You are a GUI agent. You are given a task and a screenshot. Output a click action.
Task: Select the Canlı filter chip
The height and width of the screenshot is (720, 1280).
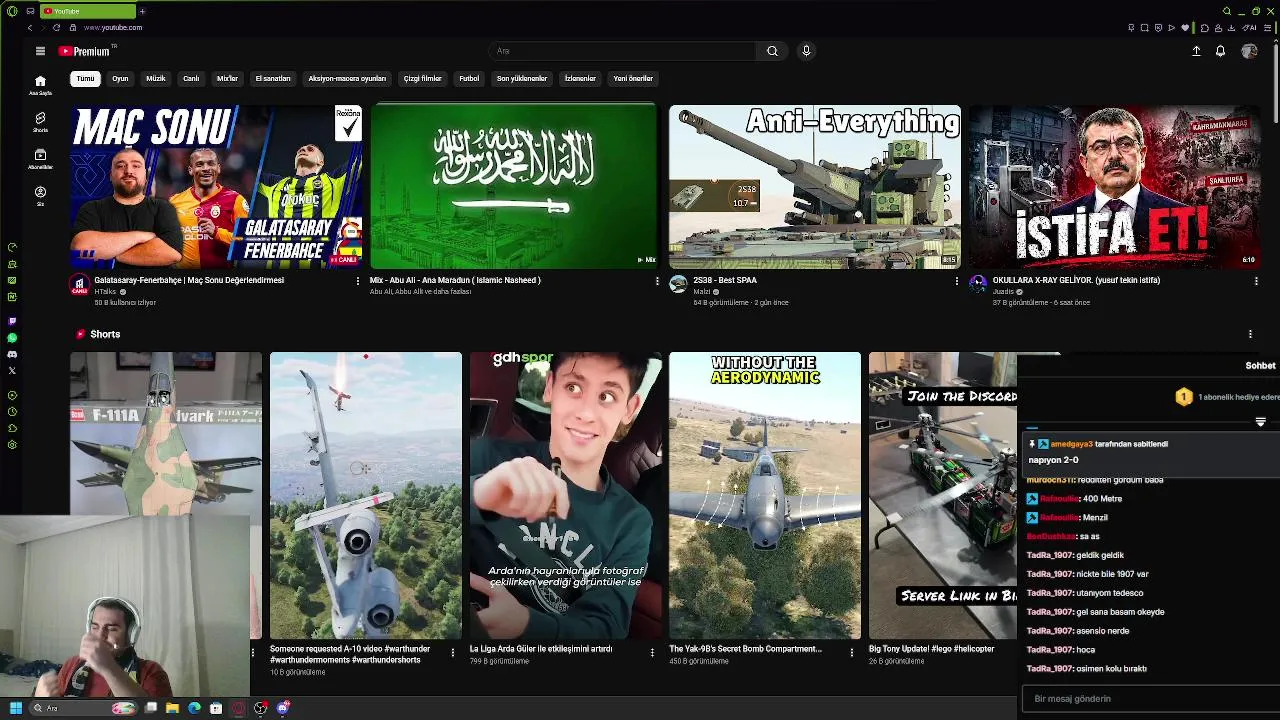191,79
